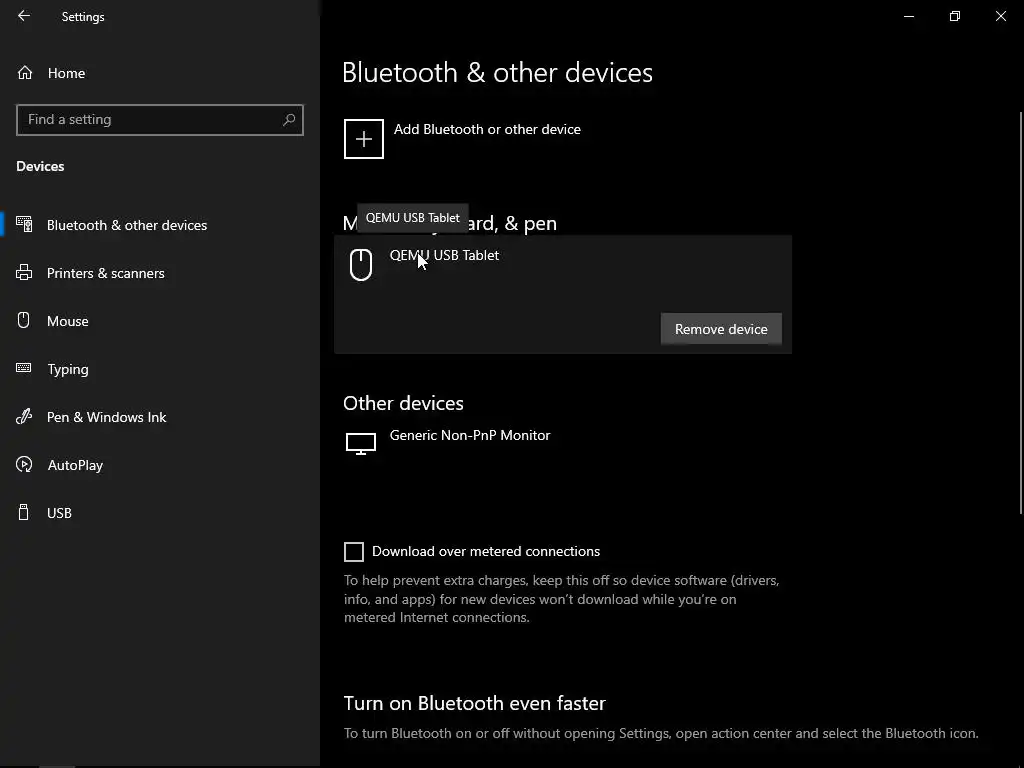Click Add Bluetooth or other device
The width and height of the screenshot is (1024, 768).
tap(462, 138)
